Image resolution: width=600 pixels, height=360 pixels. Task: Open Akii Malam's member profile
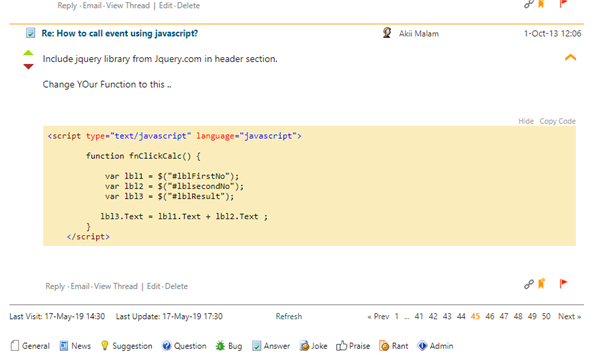click(419, 34)
